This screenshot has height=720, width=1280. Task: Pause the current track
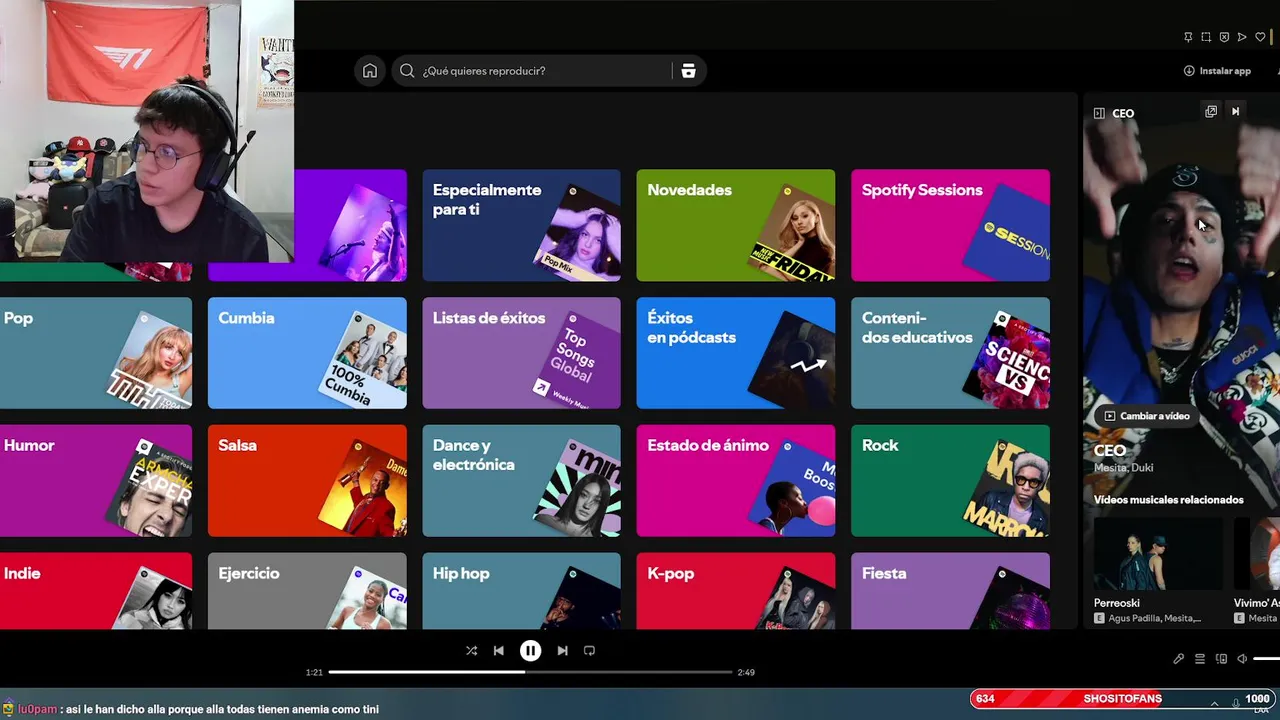530,651
